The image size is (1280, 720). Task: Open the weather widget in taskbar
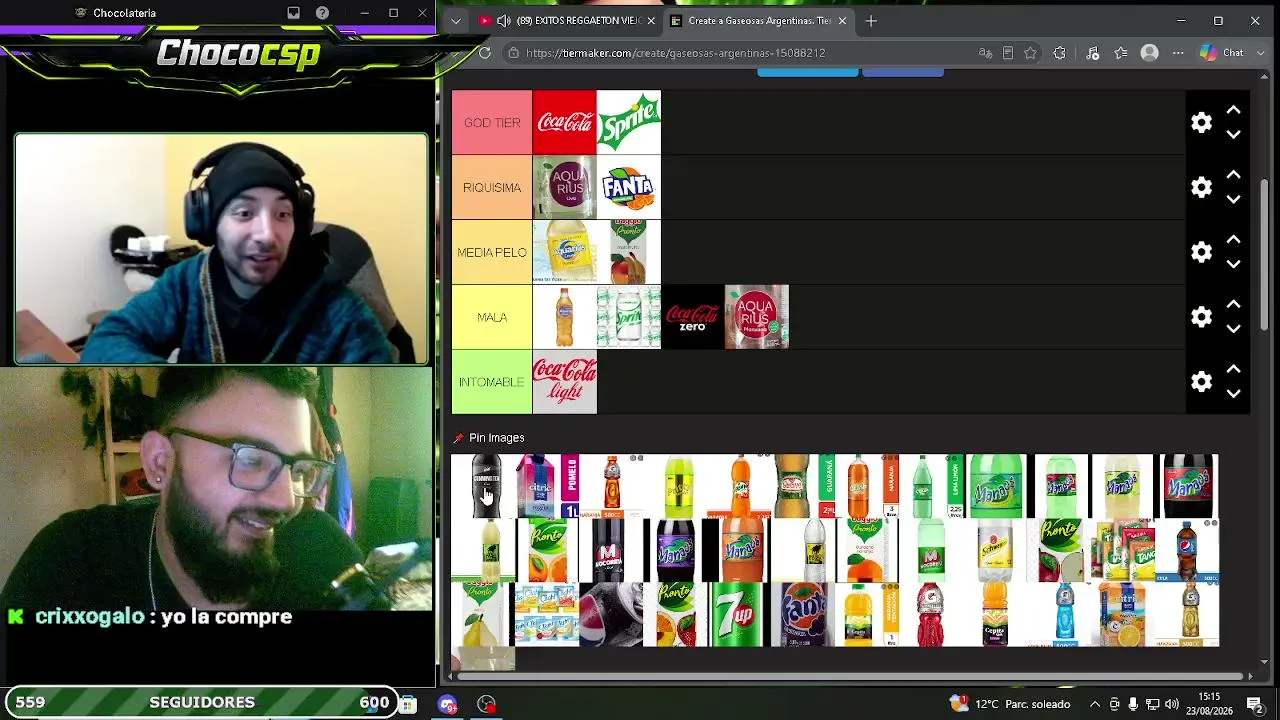pos(1010,704)
